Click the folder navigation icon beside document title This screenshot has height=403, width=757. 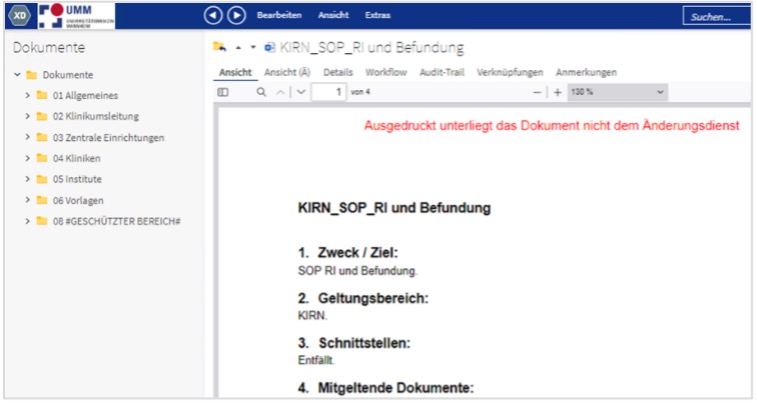point(220,47)
